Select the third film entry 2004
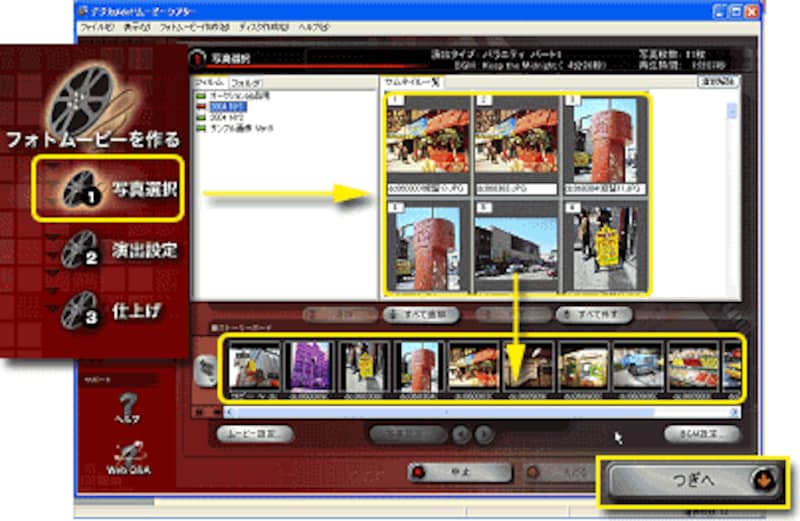The height and width of the screenshot is (521, 800). click(220, 117)
